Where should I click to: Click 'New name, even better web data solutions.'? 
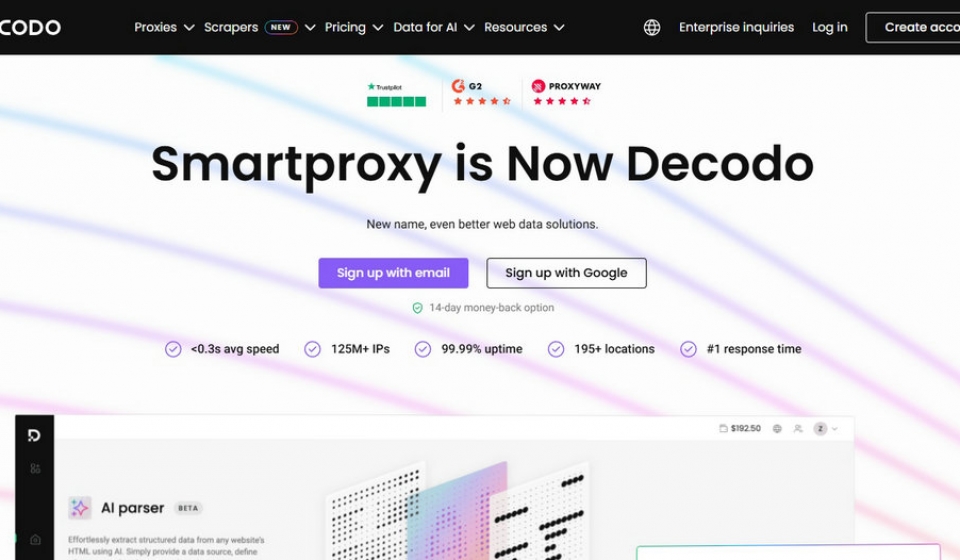click(482, 225)
